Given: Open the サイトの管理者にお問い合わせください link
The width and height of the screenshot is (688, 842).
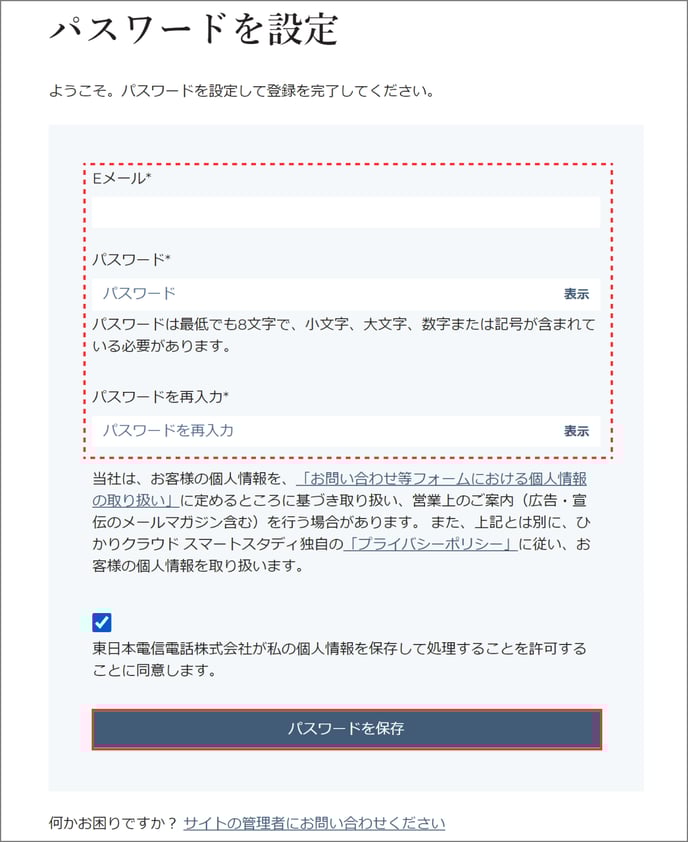Looking at the screenshot, I should coord(314,823).
